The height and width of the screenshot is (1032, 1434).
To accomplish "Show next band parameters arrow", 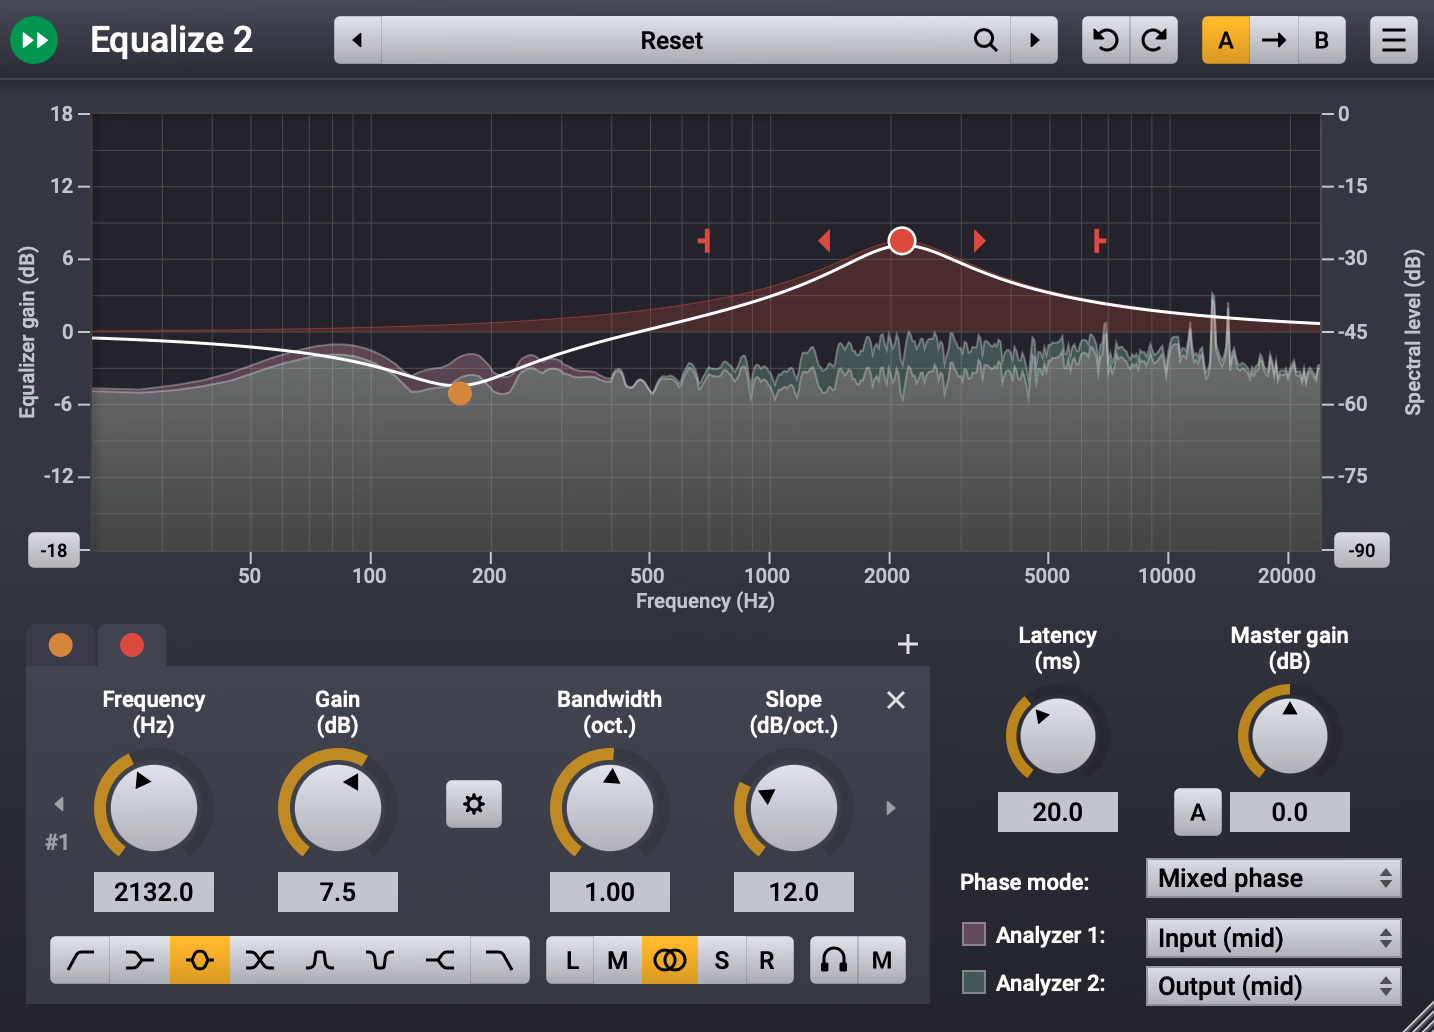I will click(891, 808).
